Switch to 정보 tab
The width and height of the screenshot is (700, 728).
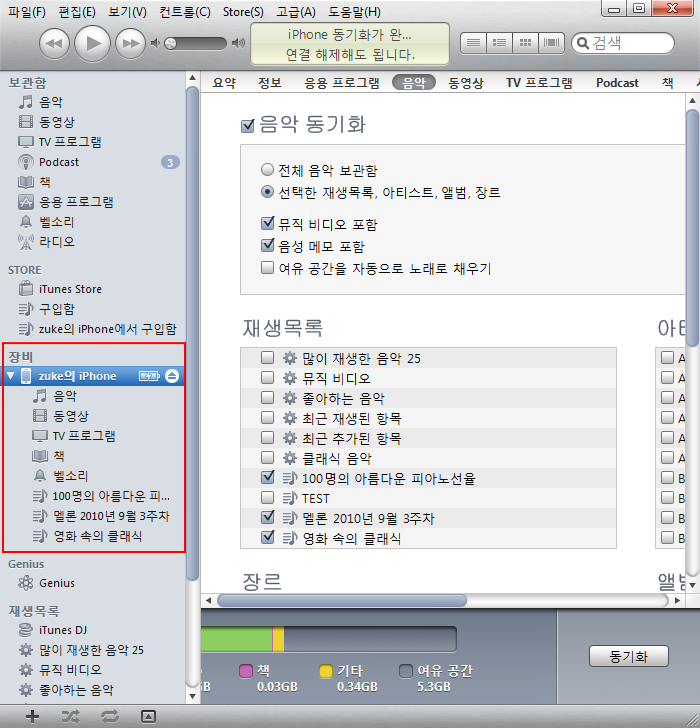pyautogui.click(x=270, y=83)
